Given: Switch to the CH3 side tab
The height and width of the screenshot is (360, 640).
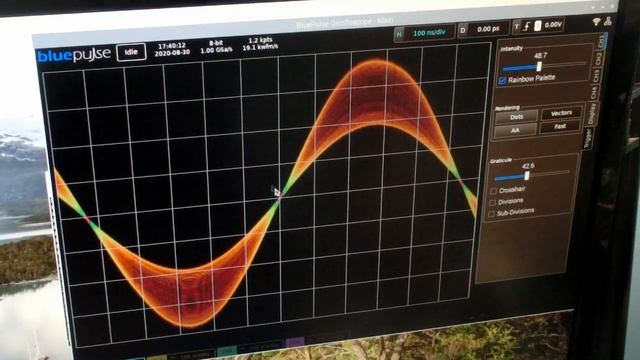Looking at the screenshot, I should pos(597,75).
